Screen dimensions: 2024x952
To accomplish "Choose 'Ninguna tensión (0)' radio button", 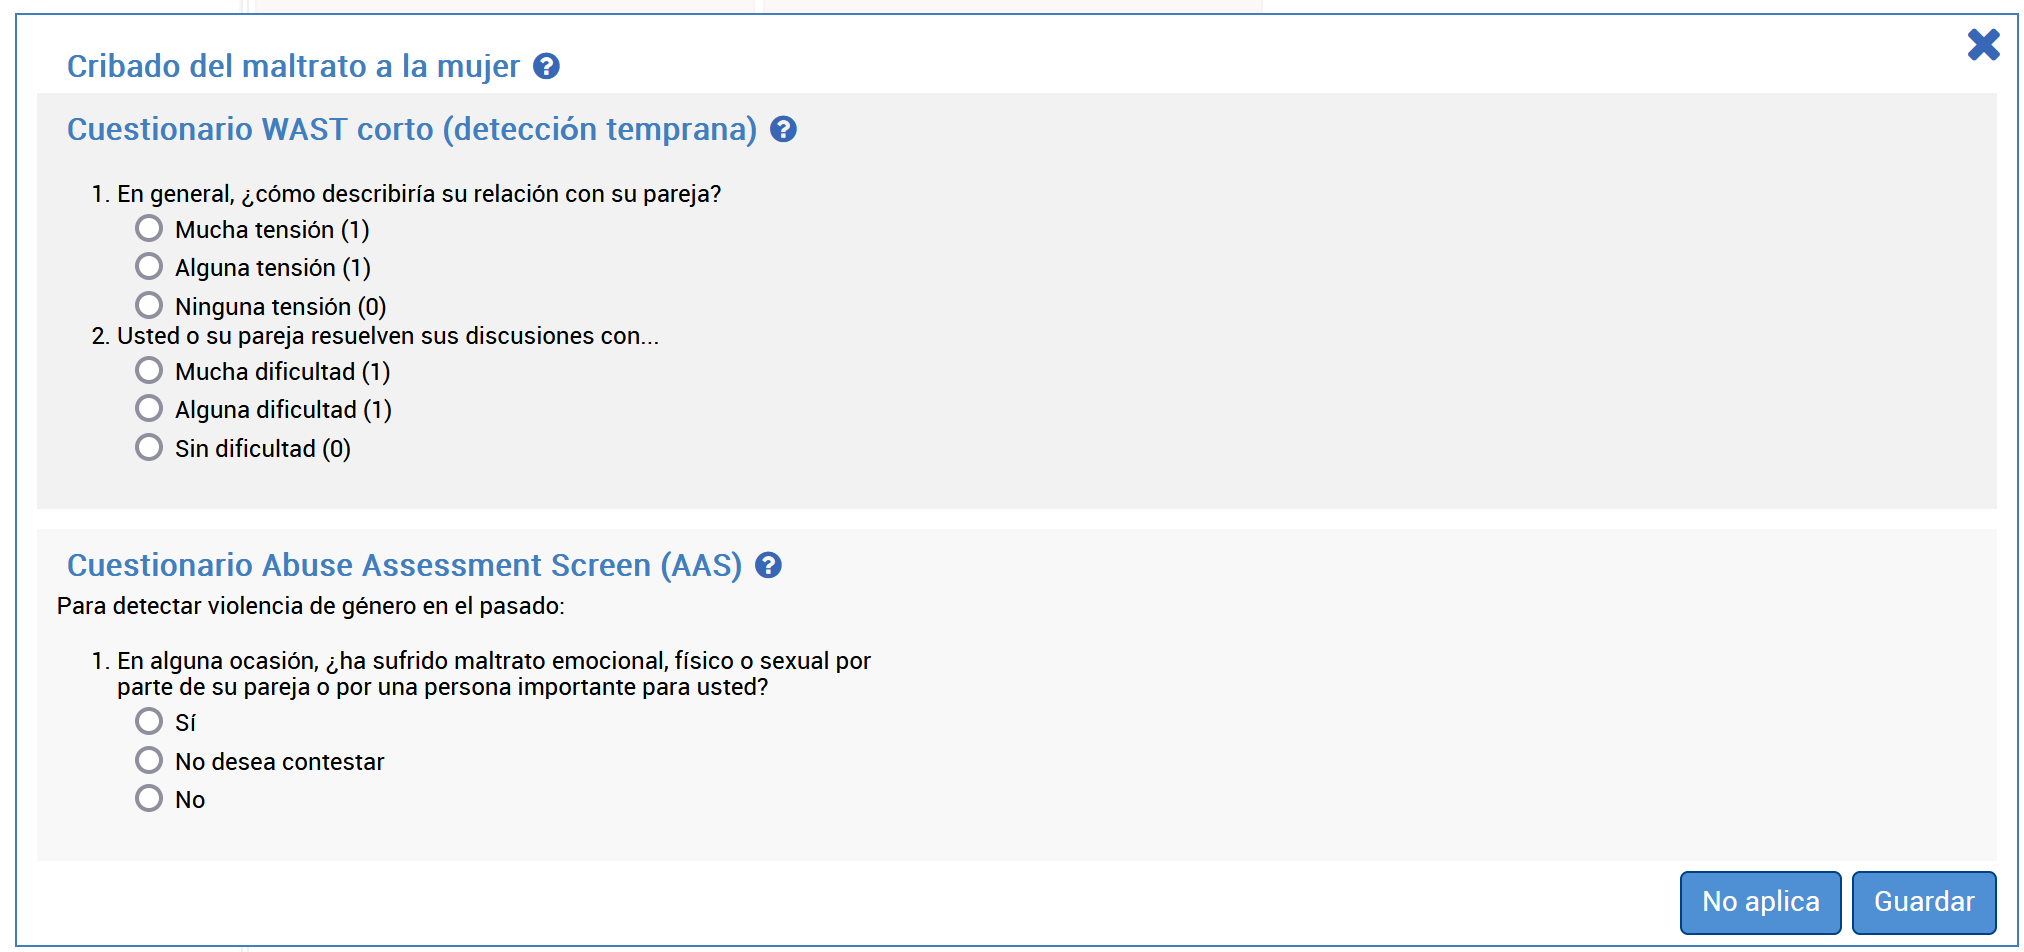I will click(149, 305).
